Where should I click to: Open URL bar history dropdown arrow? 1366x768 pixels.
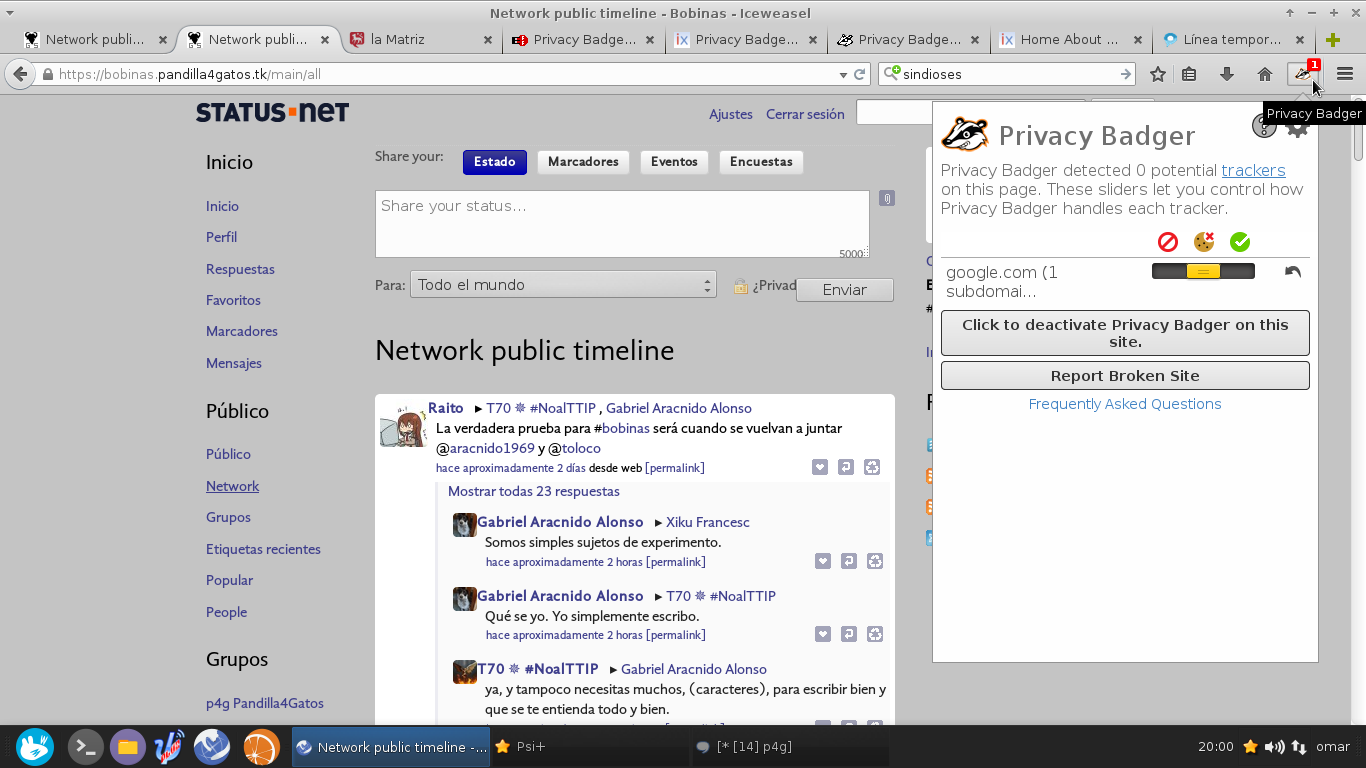[x=843, y=74]
